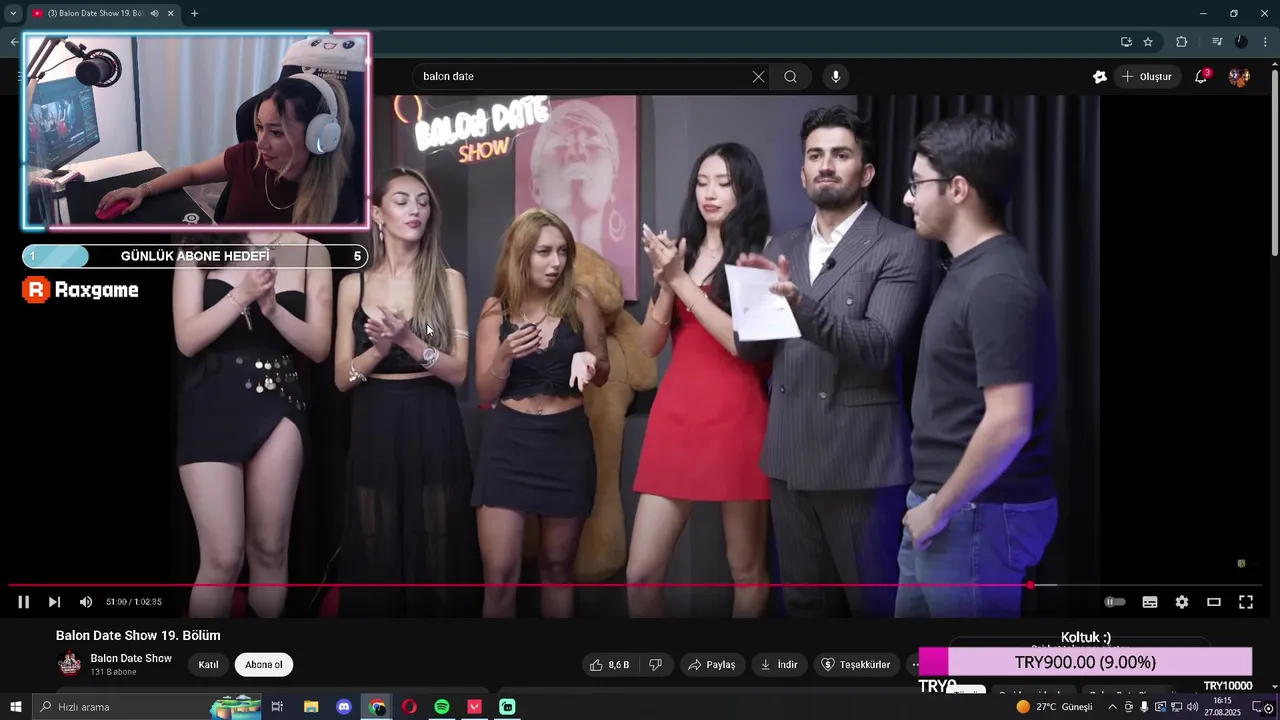The width and height of the screenshot is (1280, 720).
Task: Enter fullscreen mode in player
Action: pyautogui.click(x=1246, y=602)
